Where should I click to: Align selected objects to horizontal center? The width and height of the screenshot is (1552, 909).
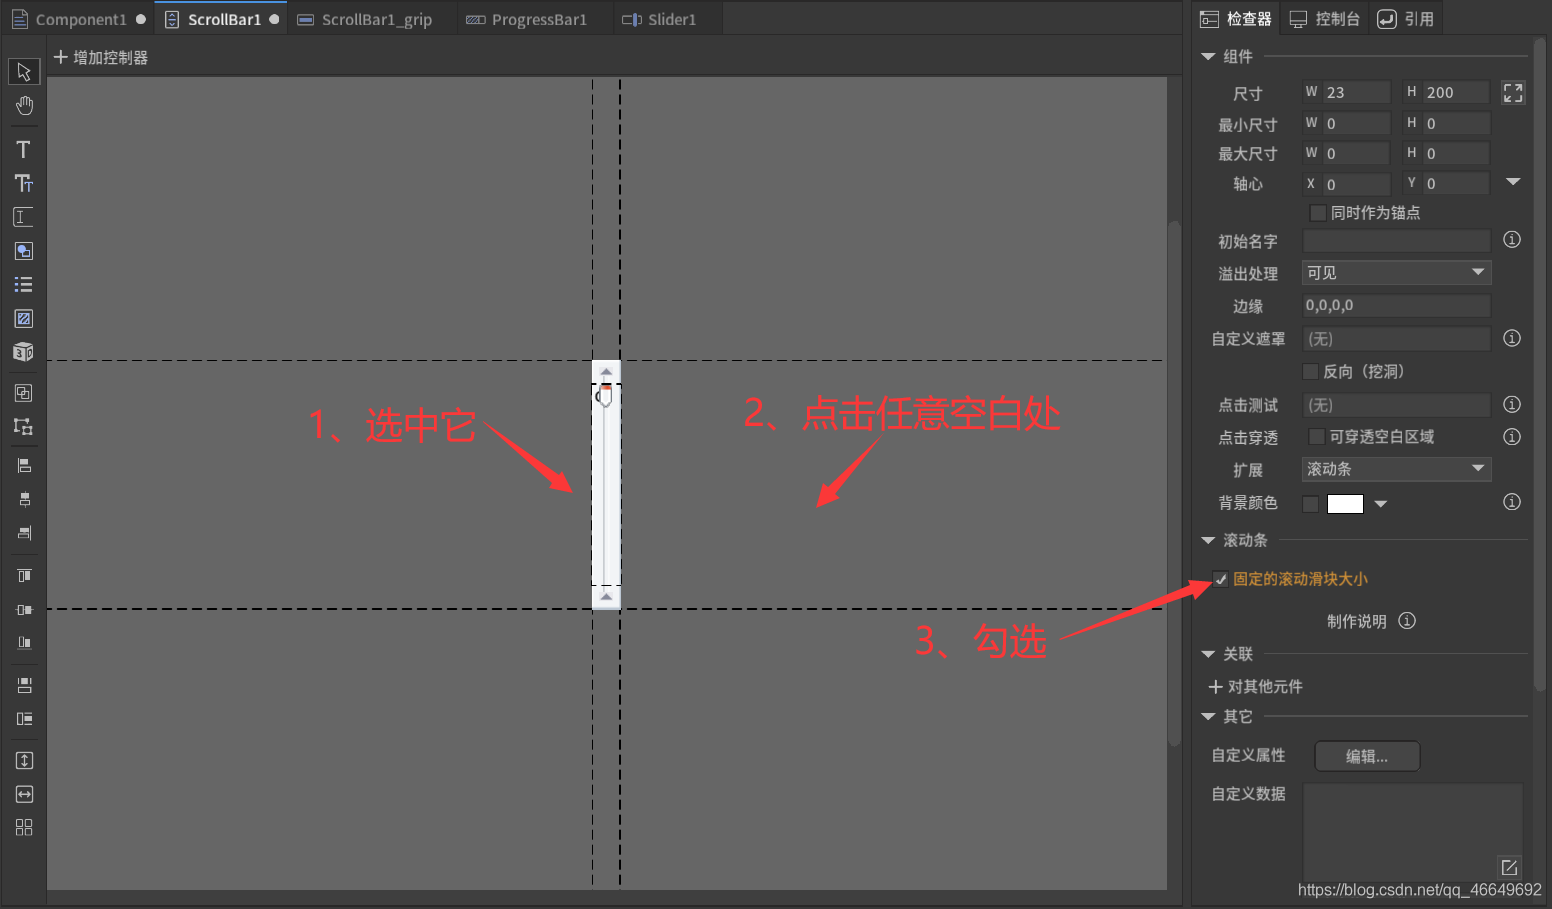24,499
